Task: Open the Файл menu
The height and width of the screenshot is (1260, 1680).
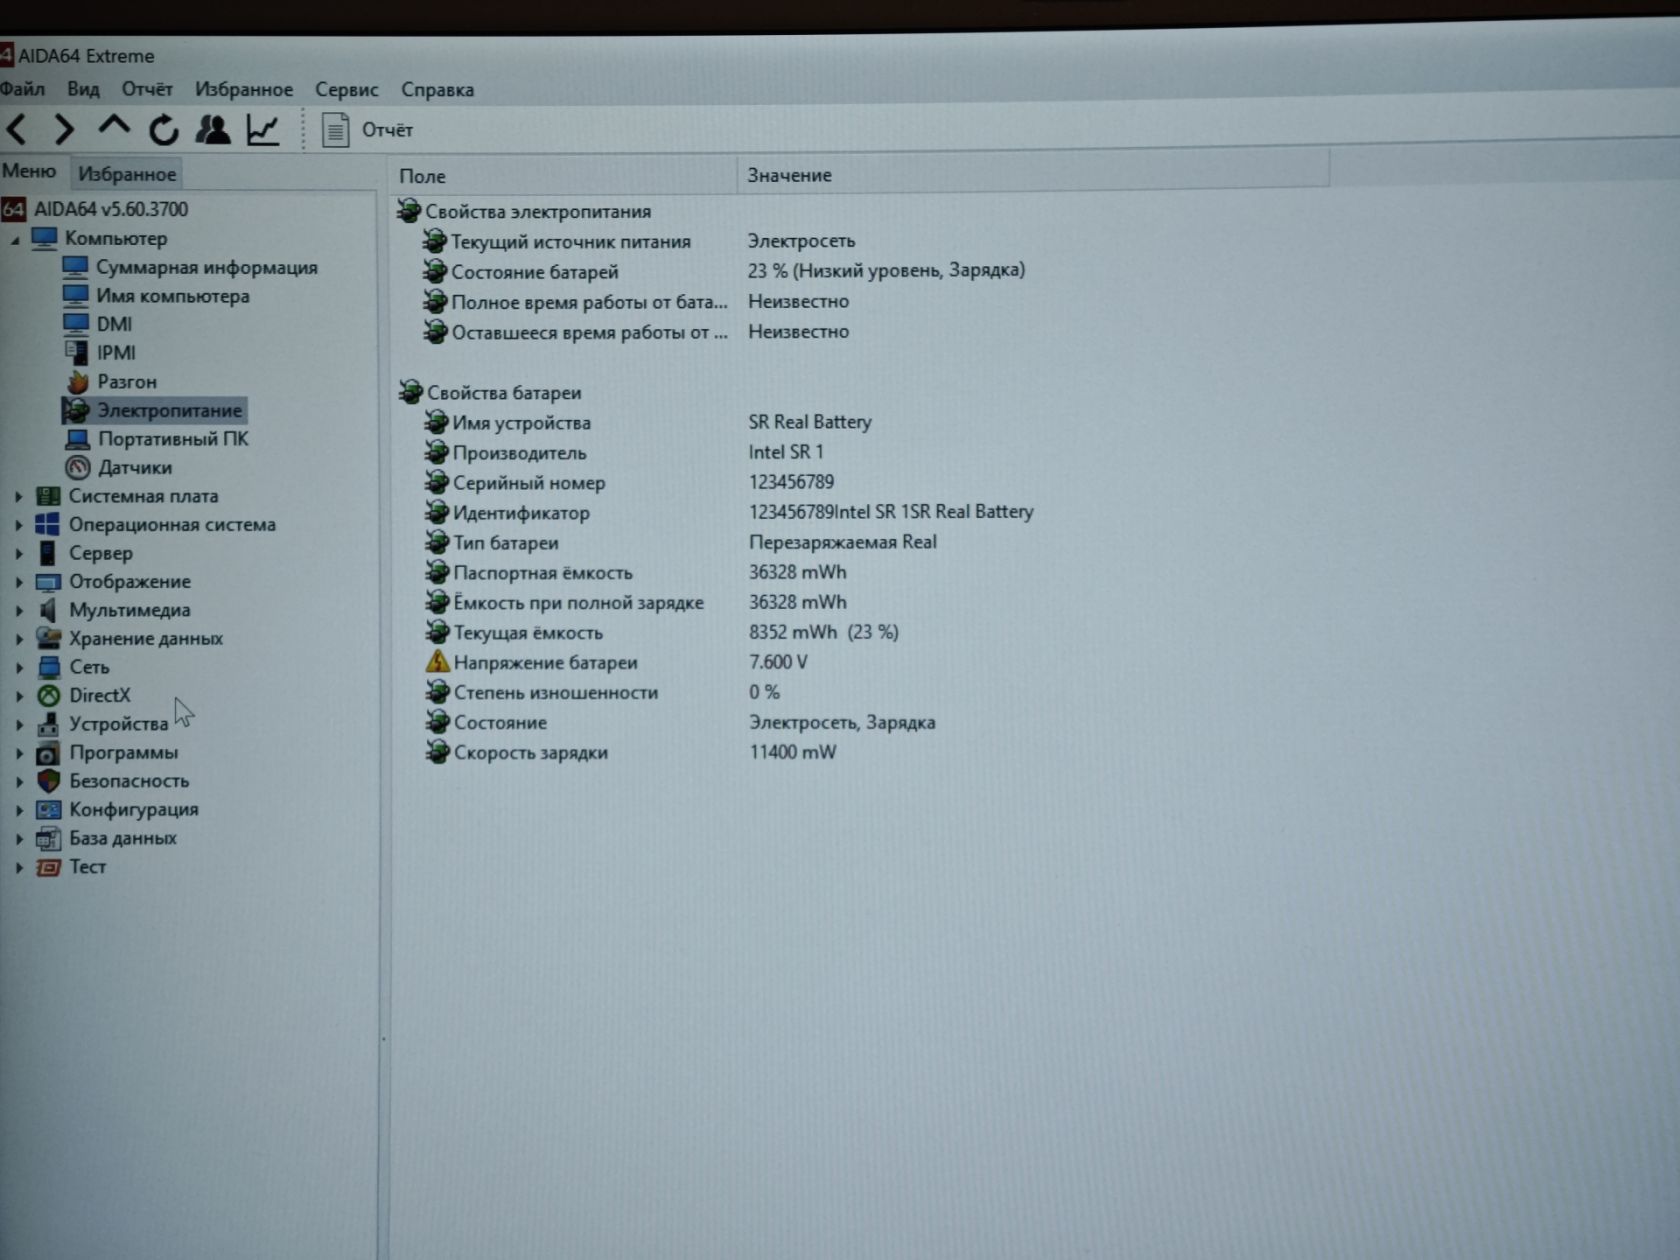Action: (x=22, y=89)
